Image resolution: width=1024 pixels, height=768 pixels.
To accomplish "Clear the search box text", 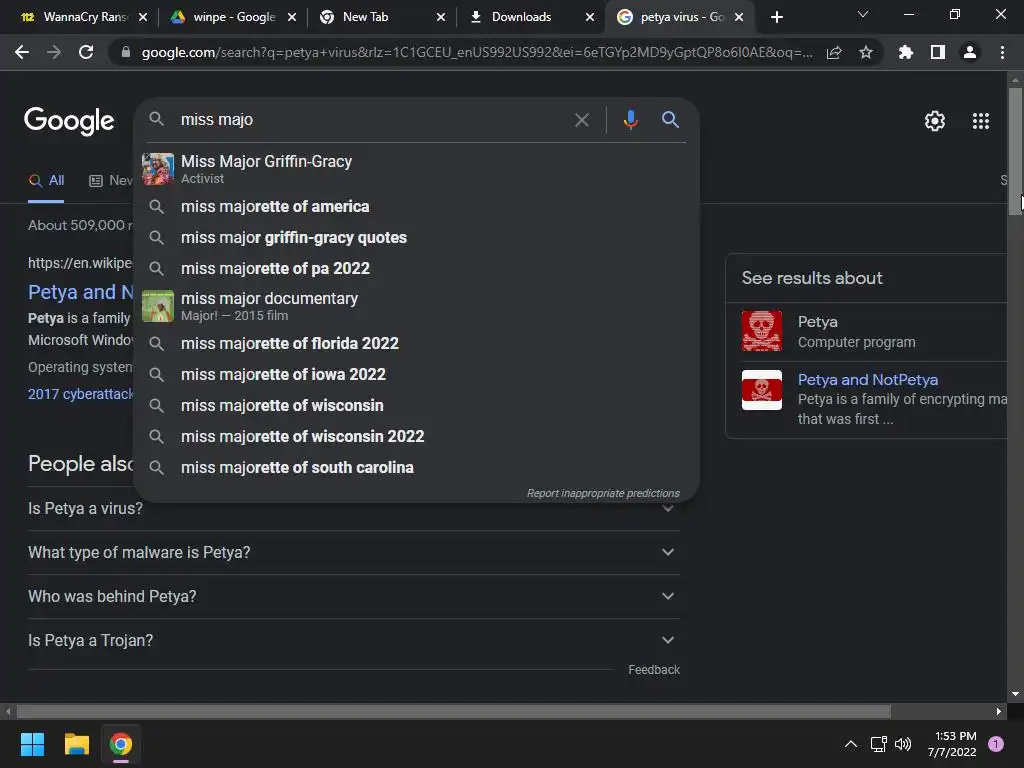I will 581,120.
